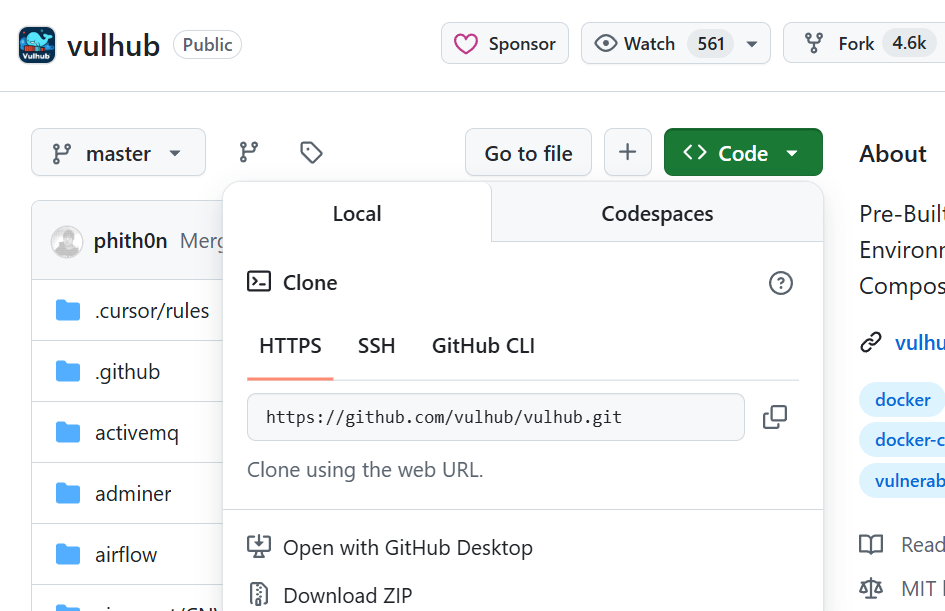Click the About link chain icon
945x611 pixels.
871,342
